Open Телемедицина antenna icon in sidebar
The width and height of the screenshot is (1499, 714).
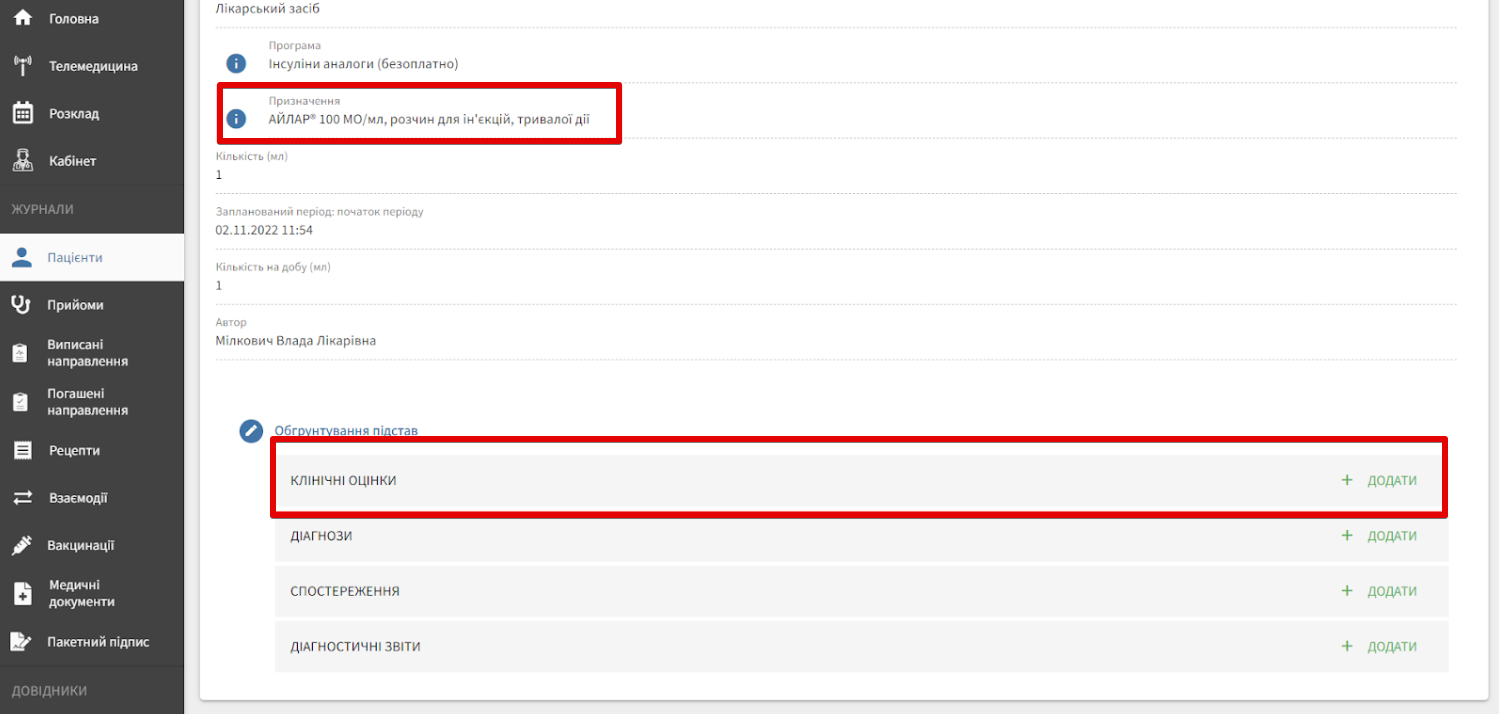pos(22,66)
